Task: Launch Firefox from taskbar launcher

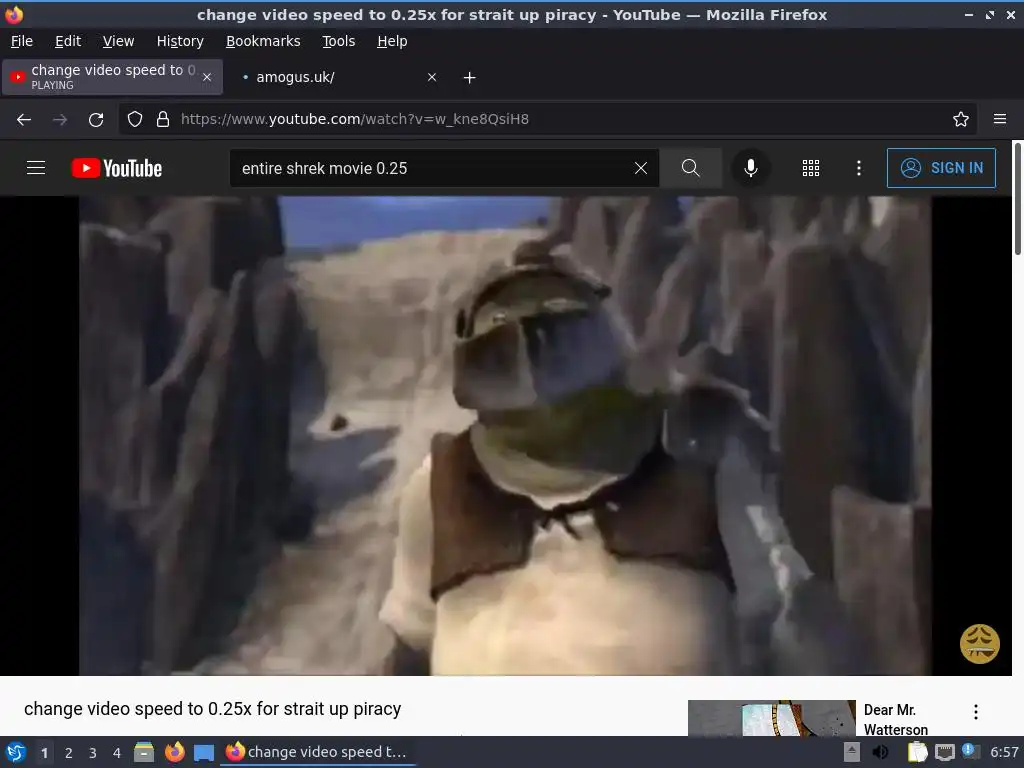Action: (174, 752)
